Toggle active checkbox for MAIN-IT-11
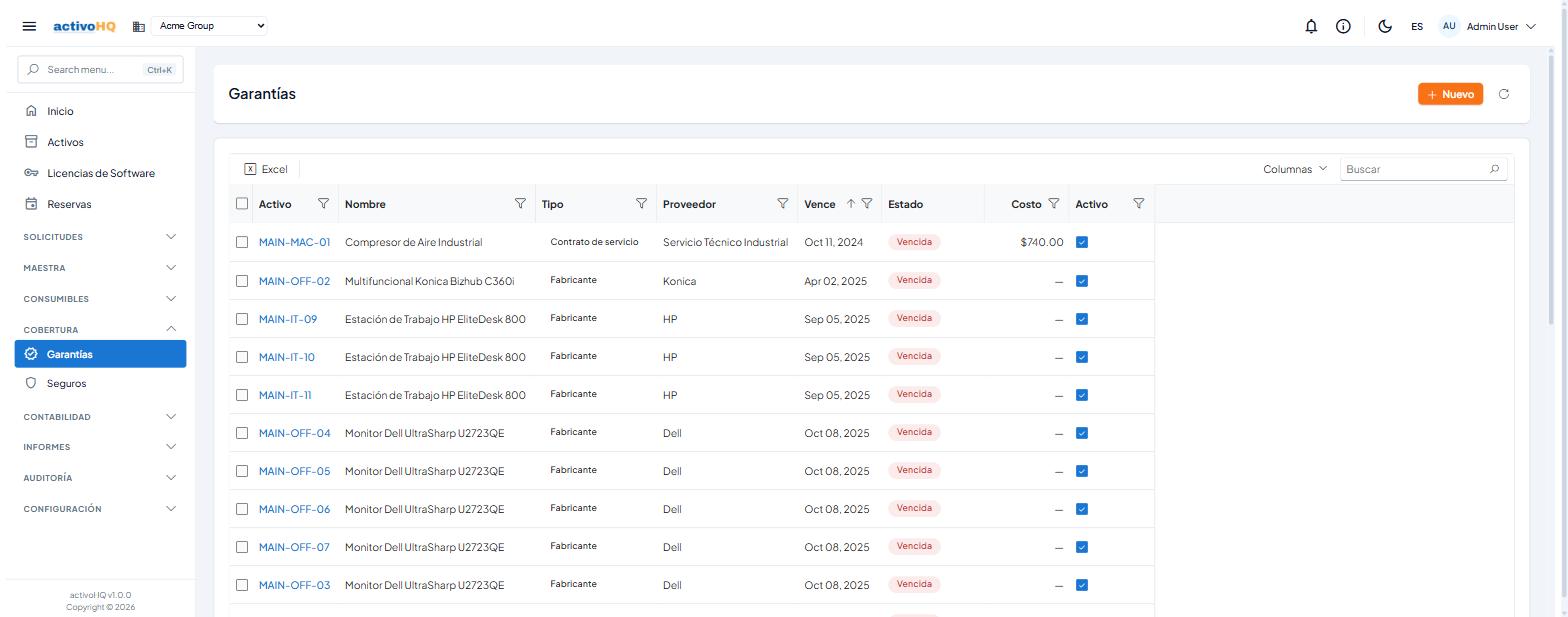This screenshot has height=617, width=1568. pos(1081,395)
